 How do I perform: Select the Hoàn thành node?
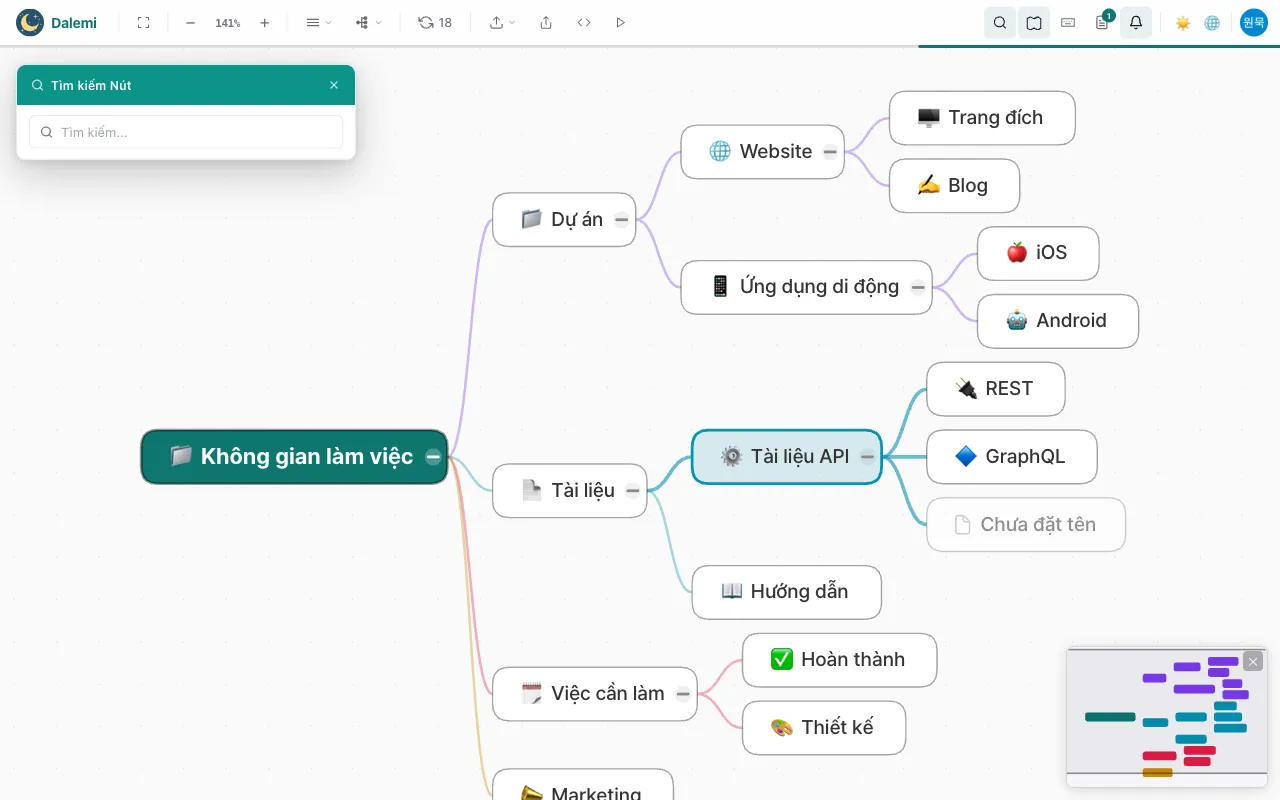click(840, 660)
